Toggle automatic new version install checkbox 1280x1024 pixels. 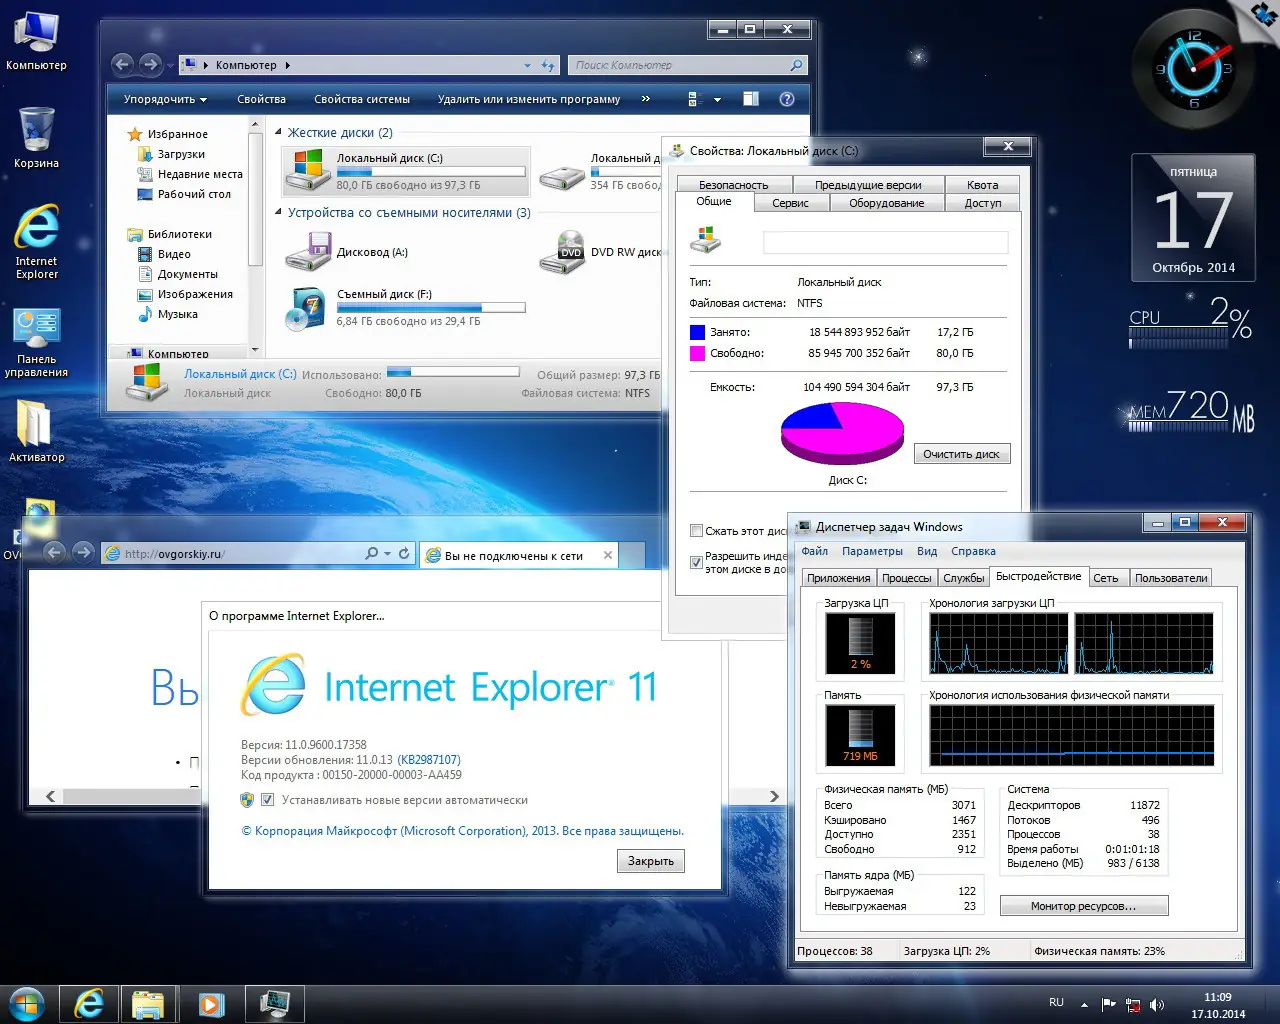[x=267, y=800]
